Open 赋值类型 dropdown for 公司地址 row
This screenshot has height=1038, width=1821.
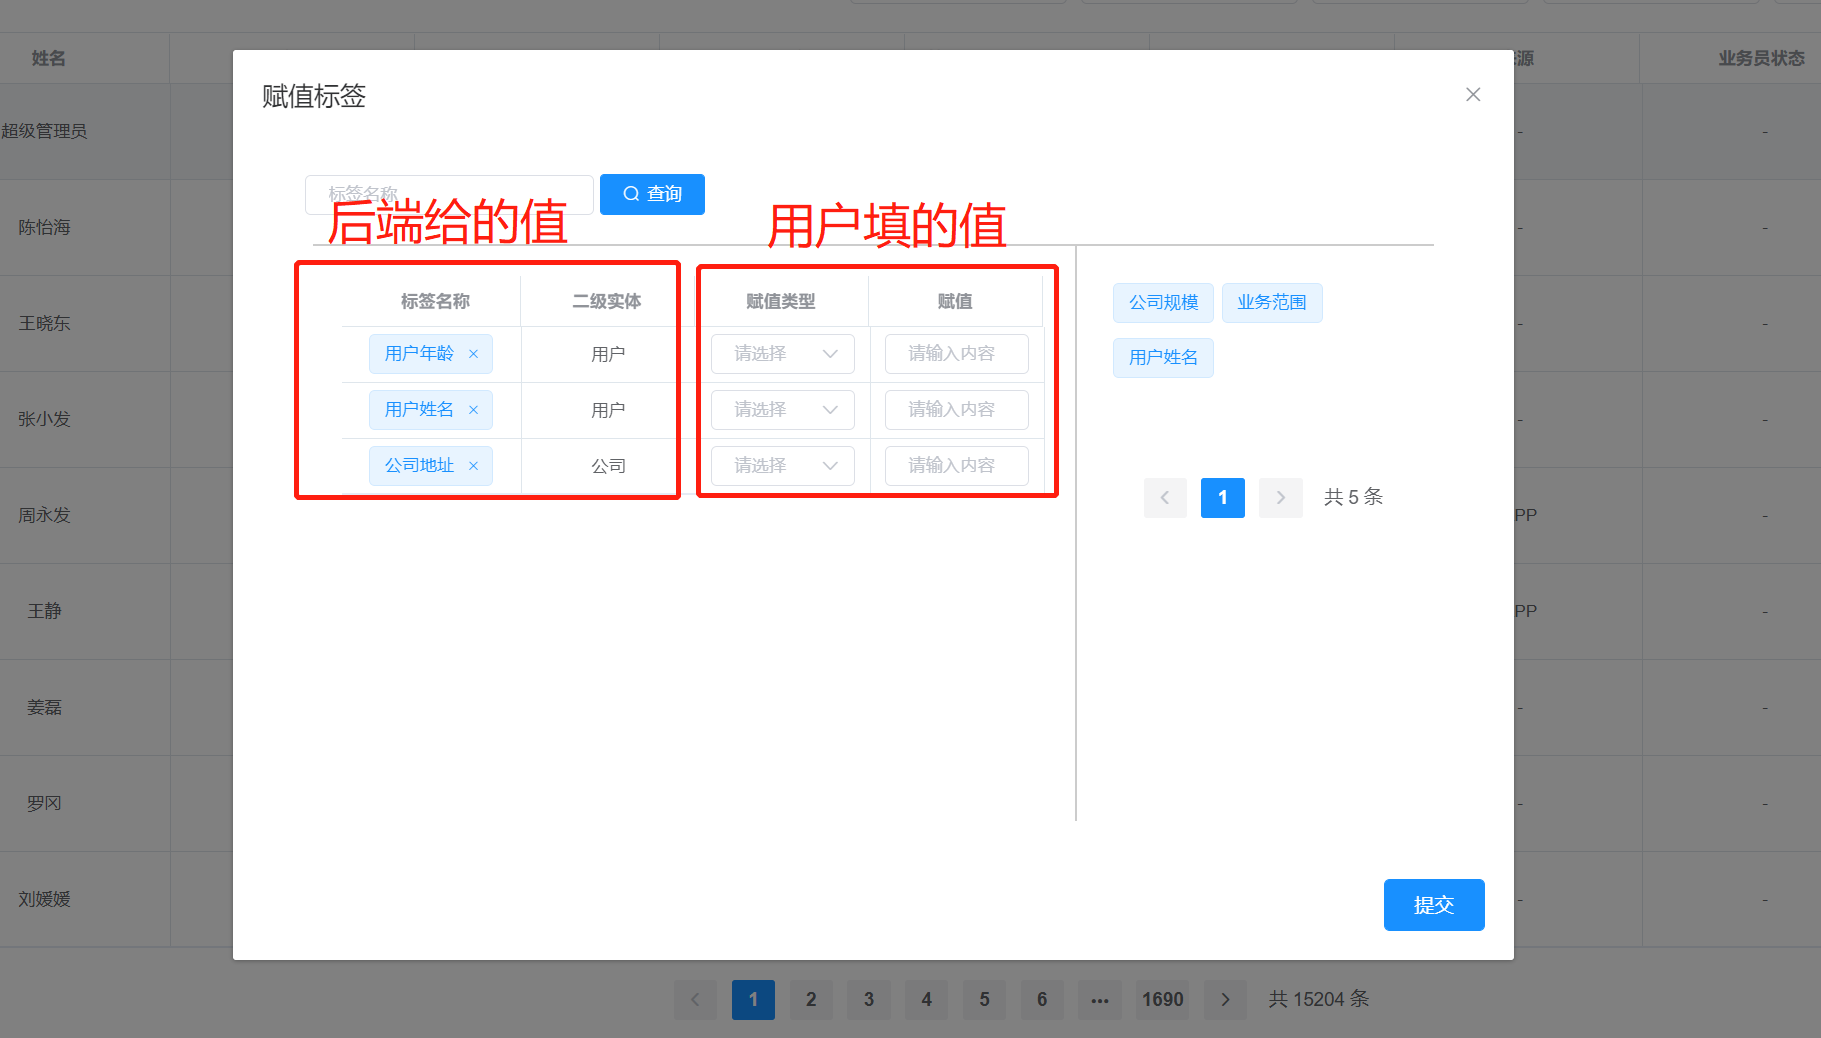783,466
